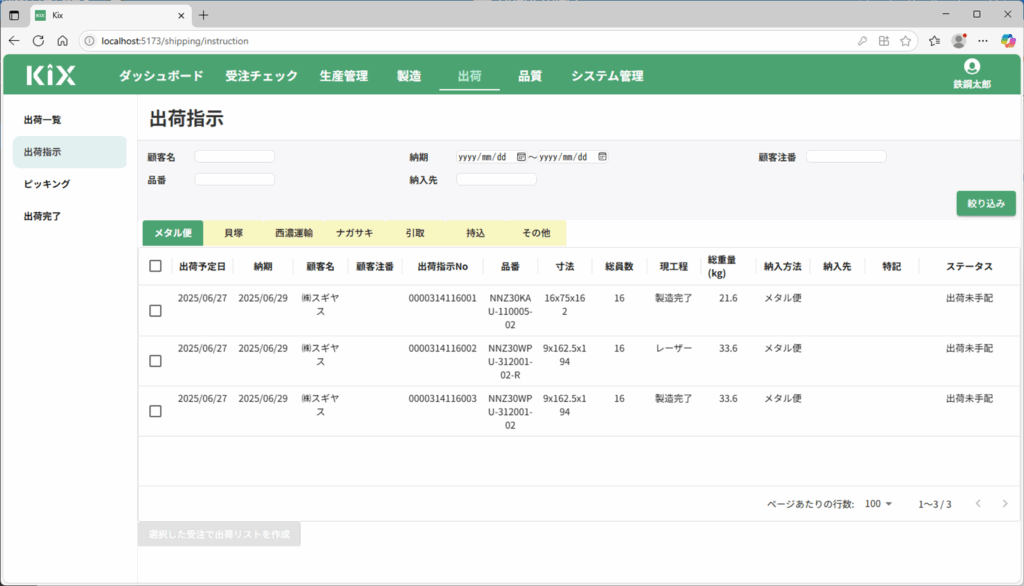
Task: Check row with 出荷指示No 0000314116002
Action: tap(155, 361)
